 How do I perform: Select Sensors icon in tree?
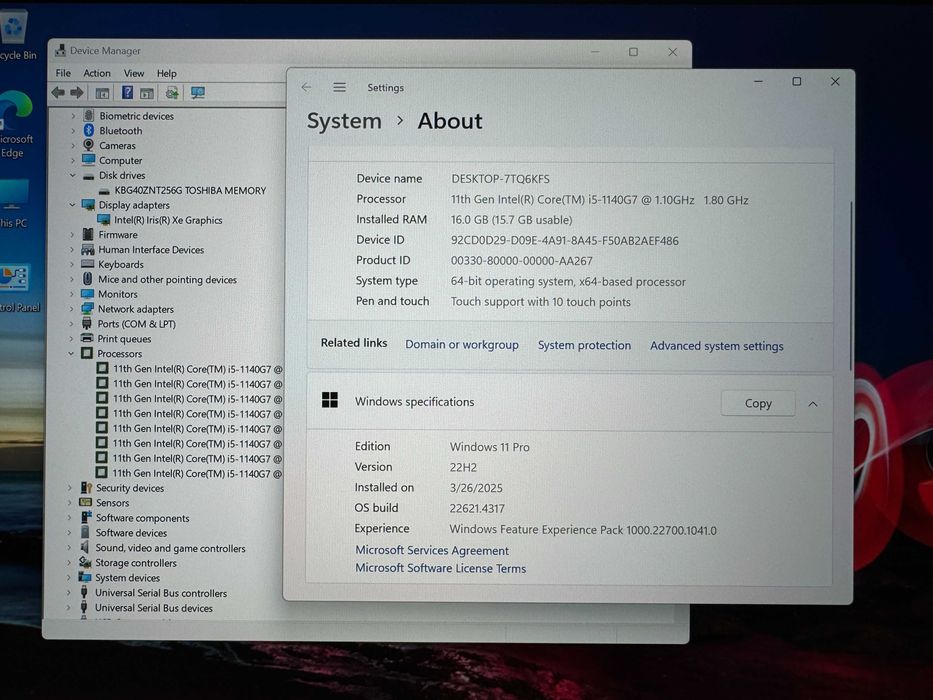[86, 502]
